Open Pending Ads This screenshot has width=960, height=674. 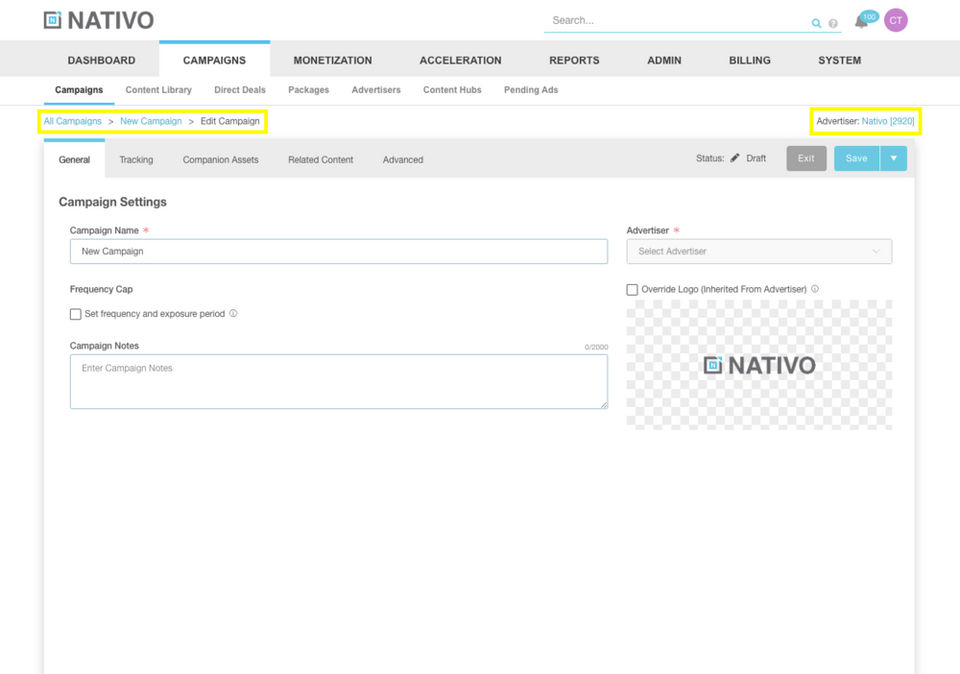point(531,90)
